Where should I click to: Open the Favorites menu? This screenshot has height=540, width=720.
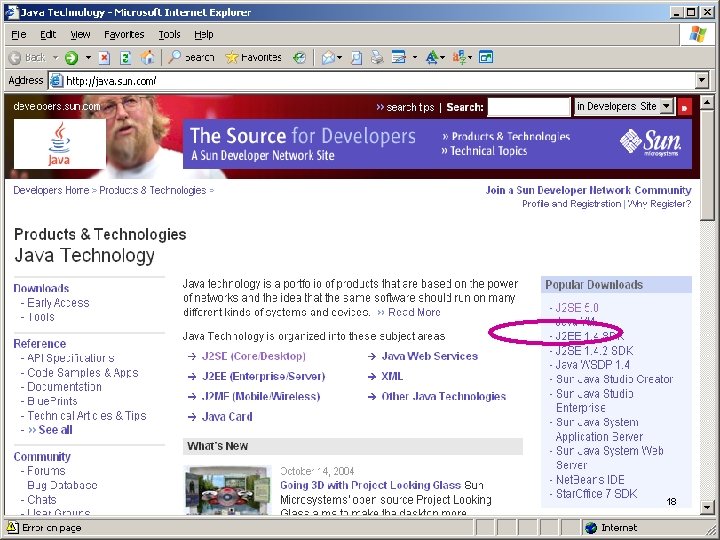click(124, 34)
